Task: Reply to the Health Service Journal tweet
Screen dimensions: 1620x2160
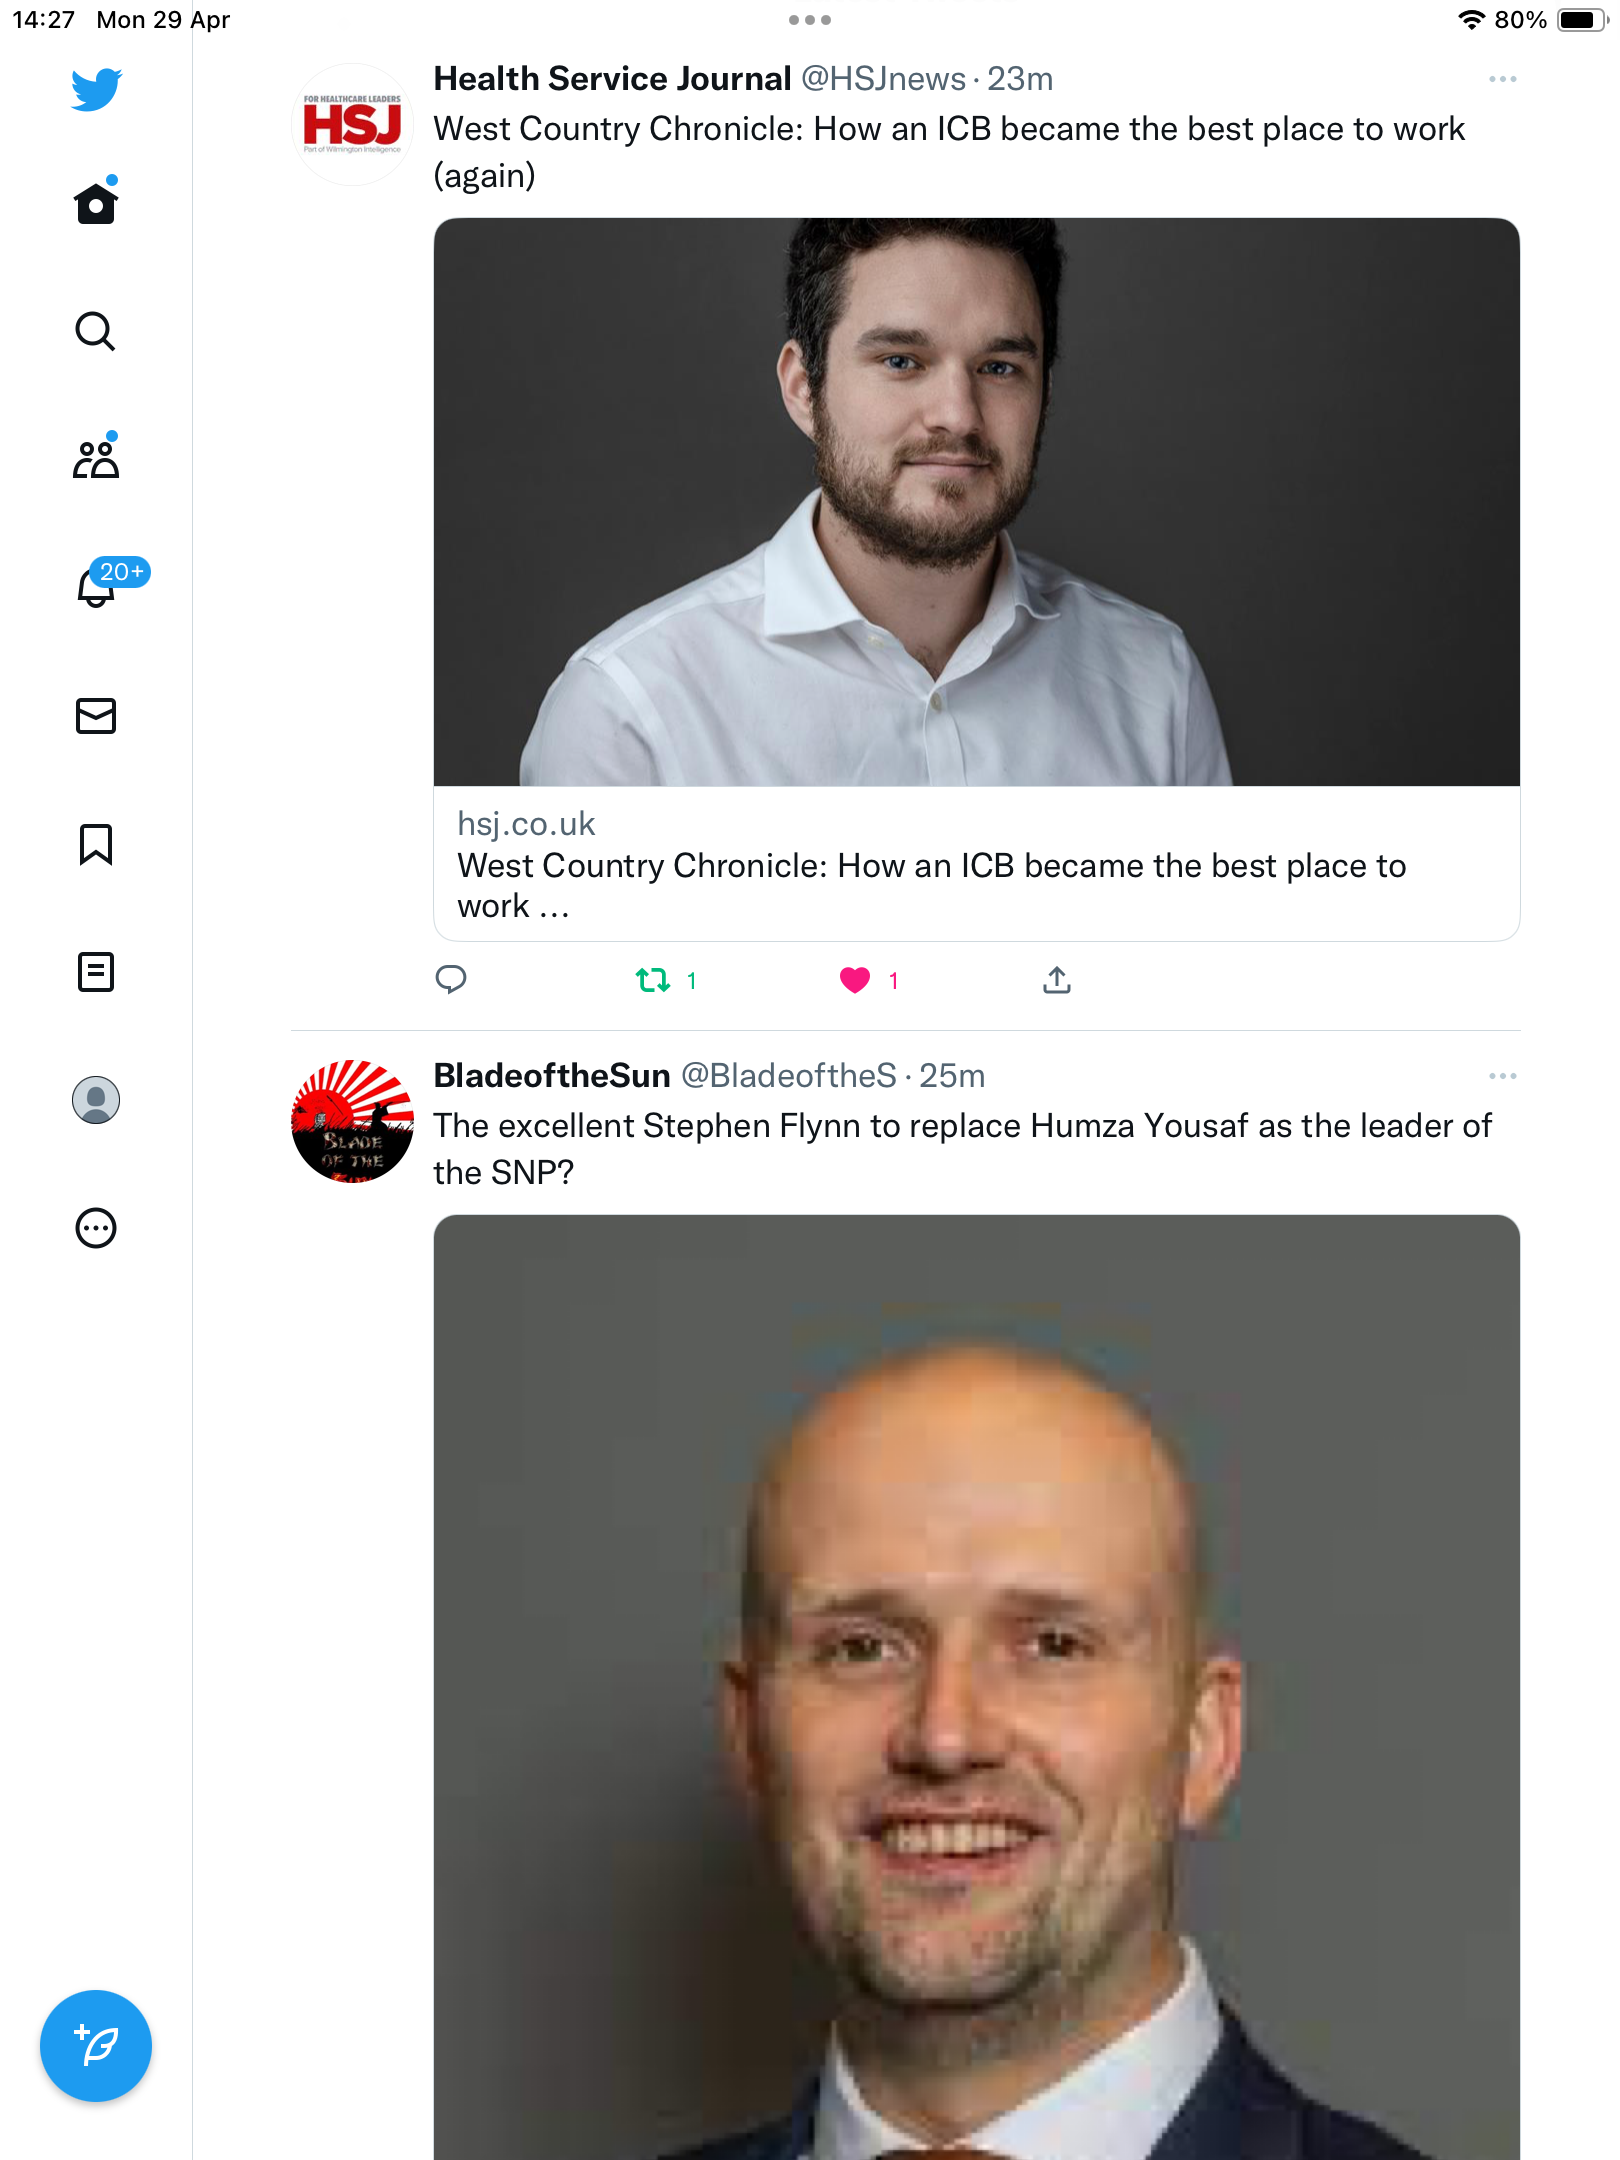Action: 451,979
